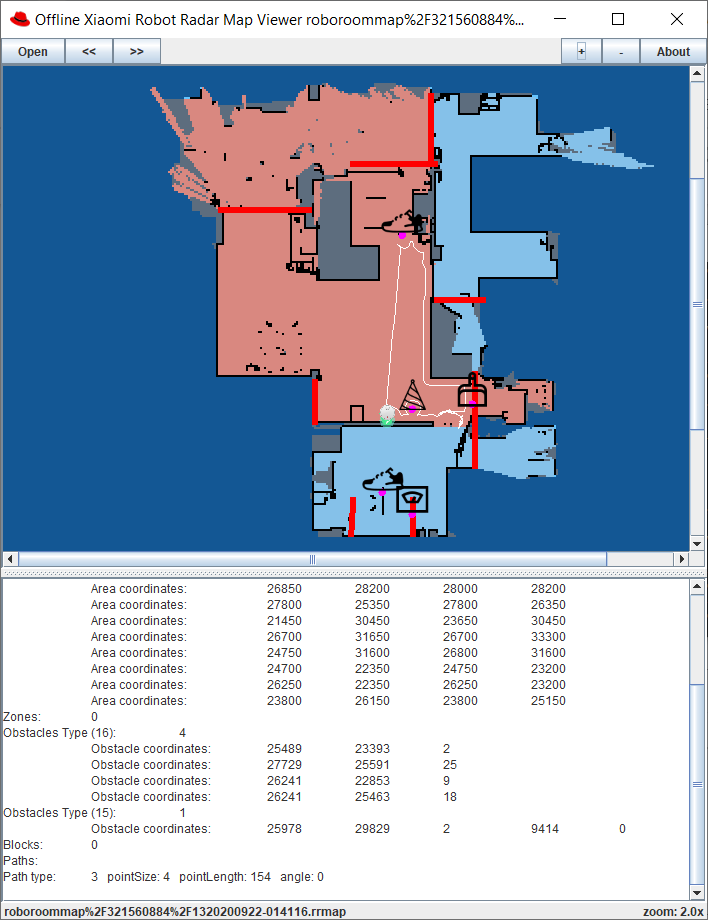Click map view vertical scrollbar down arrow

697,544
